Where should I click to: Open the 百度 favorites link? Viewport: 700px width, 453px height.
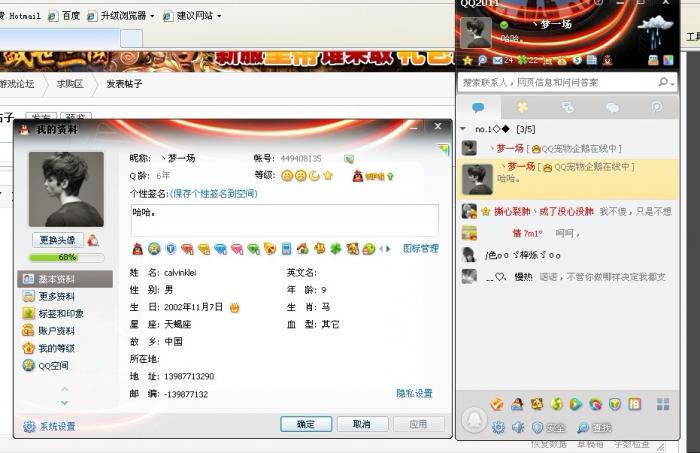pos(64,16)
